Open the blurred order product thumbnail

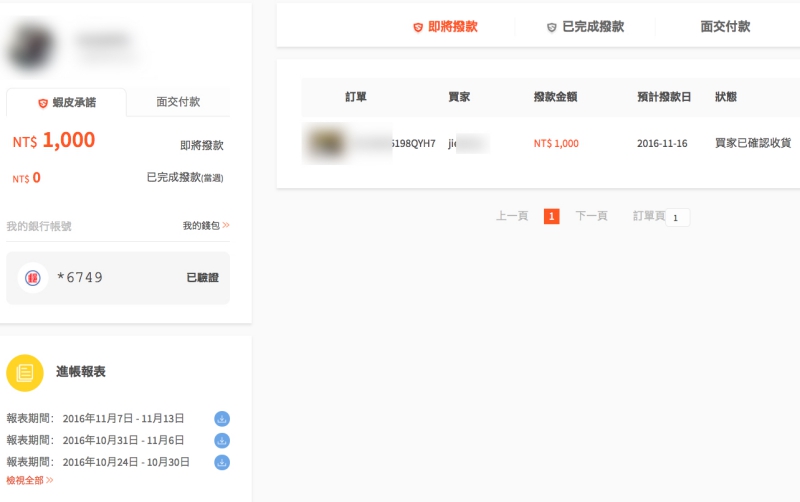[325, 143]
